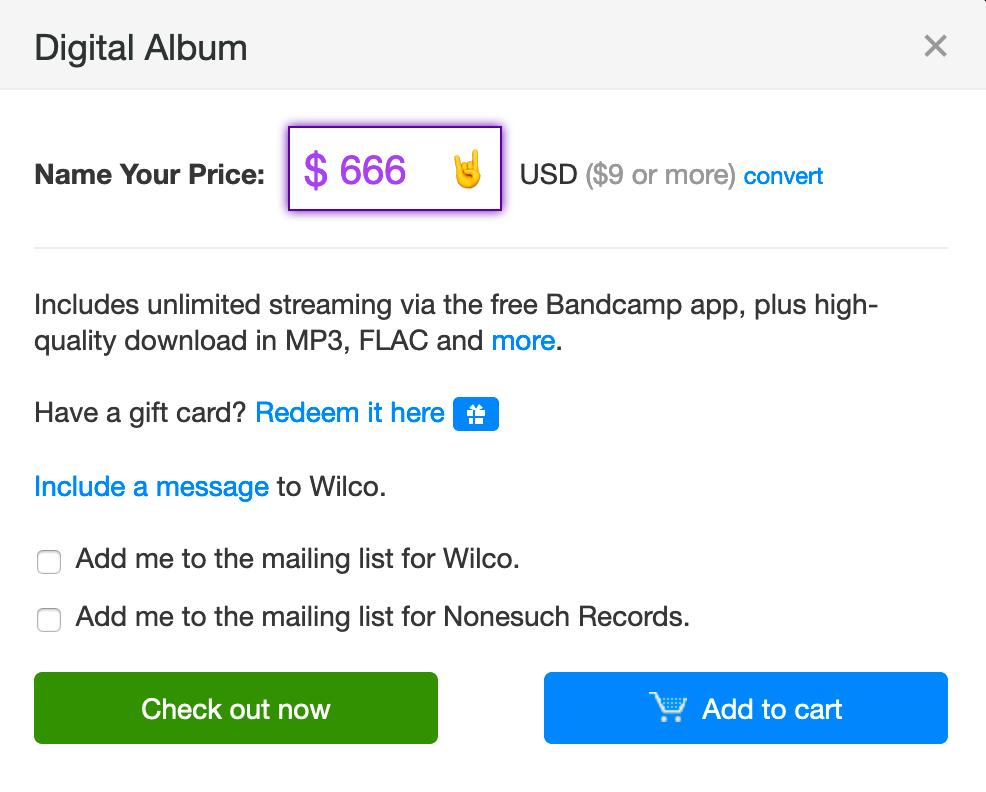Click the Nonesuch Records mailing list label
Screen dimensions: 986x792
(x=382, y=616)
